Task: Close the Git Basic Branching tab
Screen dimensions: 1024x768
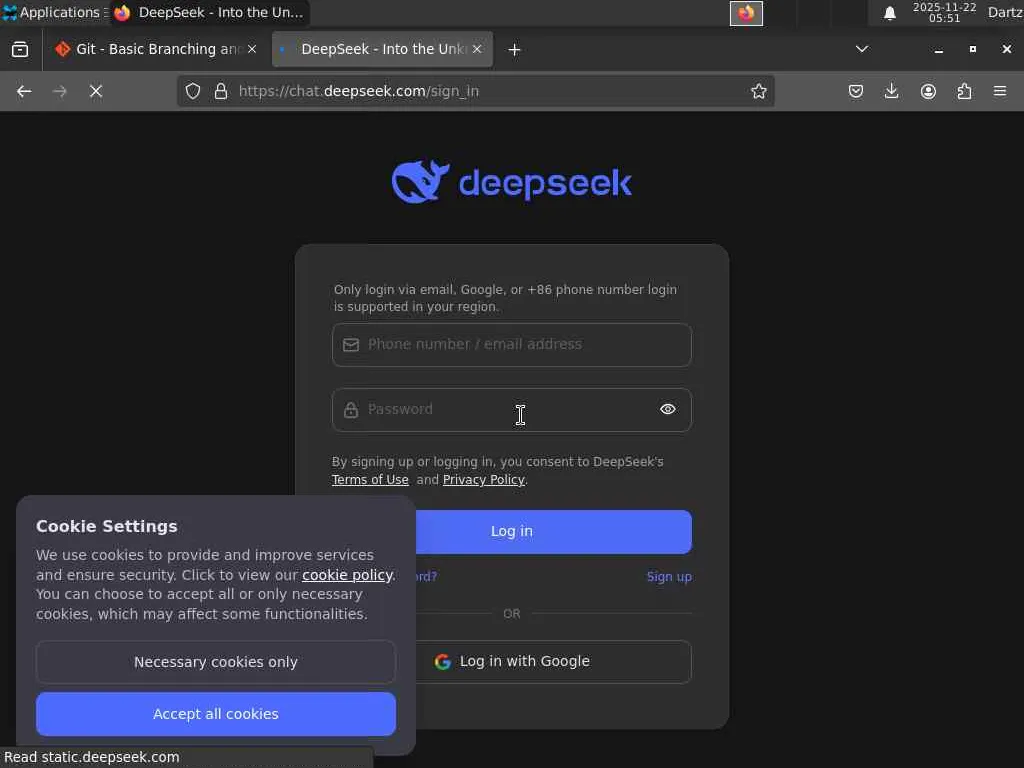Action: [x=252, y=49]
